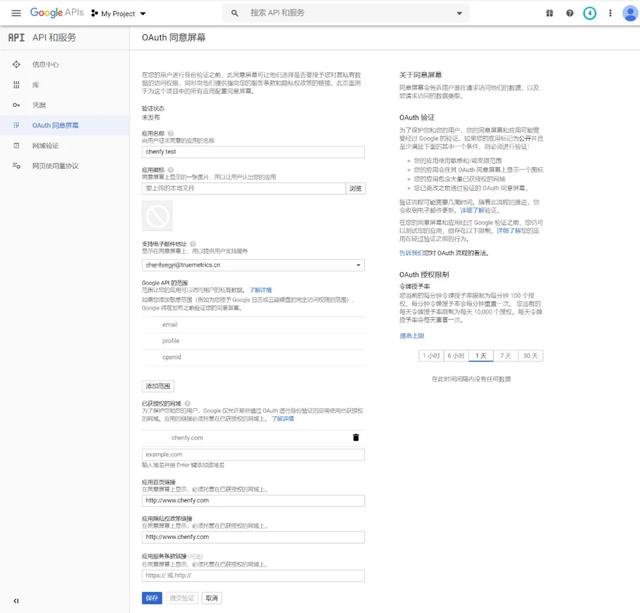Screen dimensions: 640x613
Task: Click the example.com domain input field
Action: 253,455
